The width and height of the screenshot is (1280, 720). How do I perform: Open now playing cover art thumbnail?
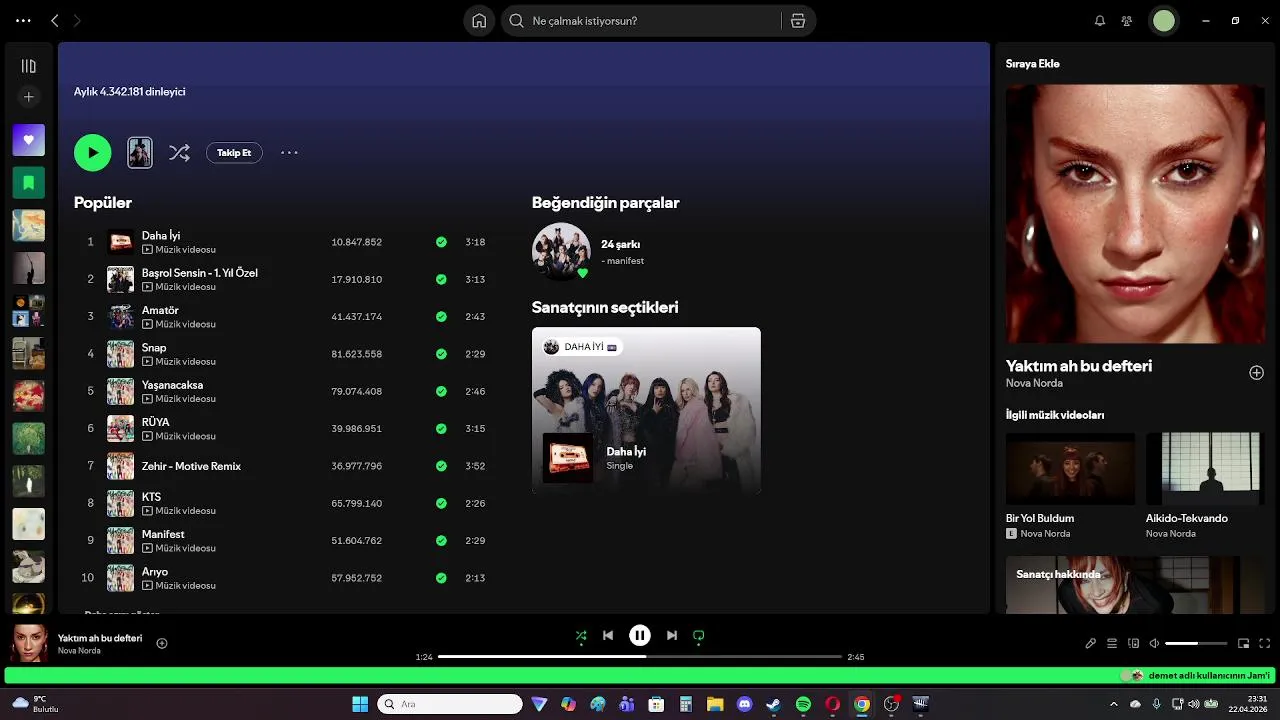point(29,643)
